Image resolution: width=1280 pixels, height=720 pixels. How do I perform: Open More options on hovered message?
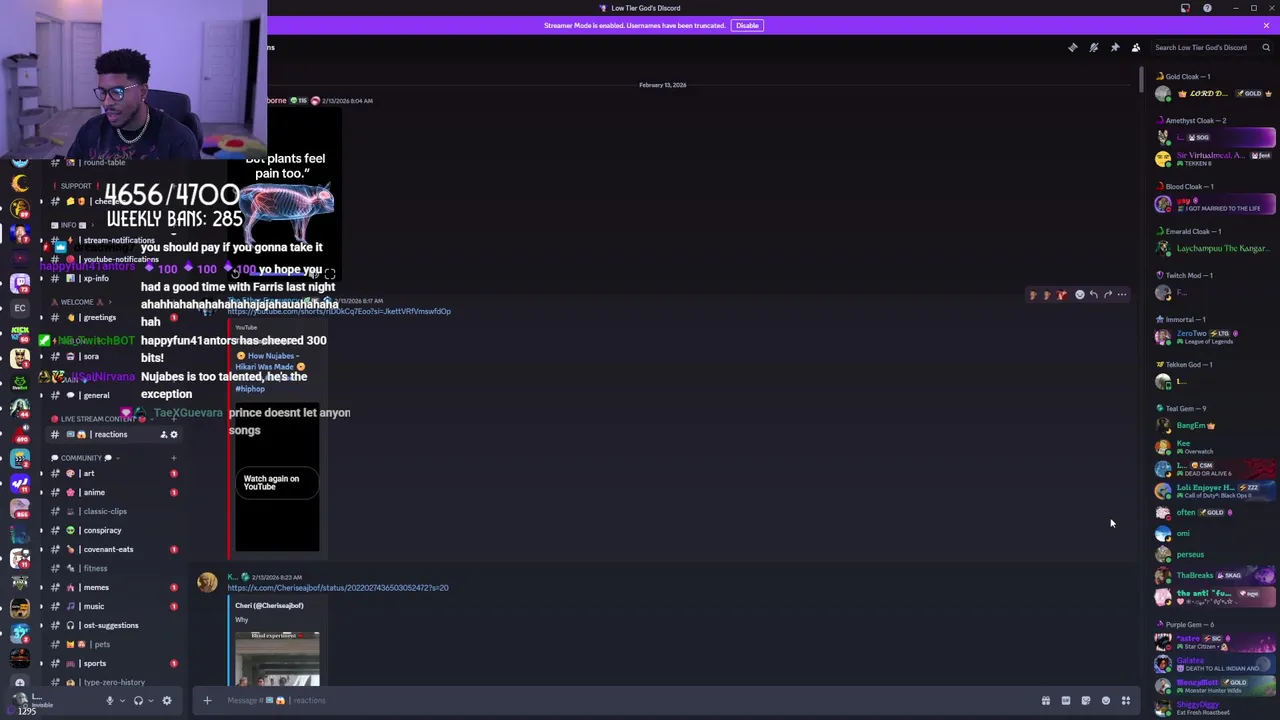coord(1122,295)
